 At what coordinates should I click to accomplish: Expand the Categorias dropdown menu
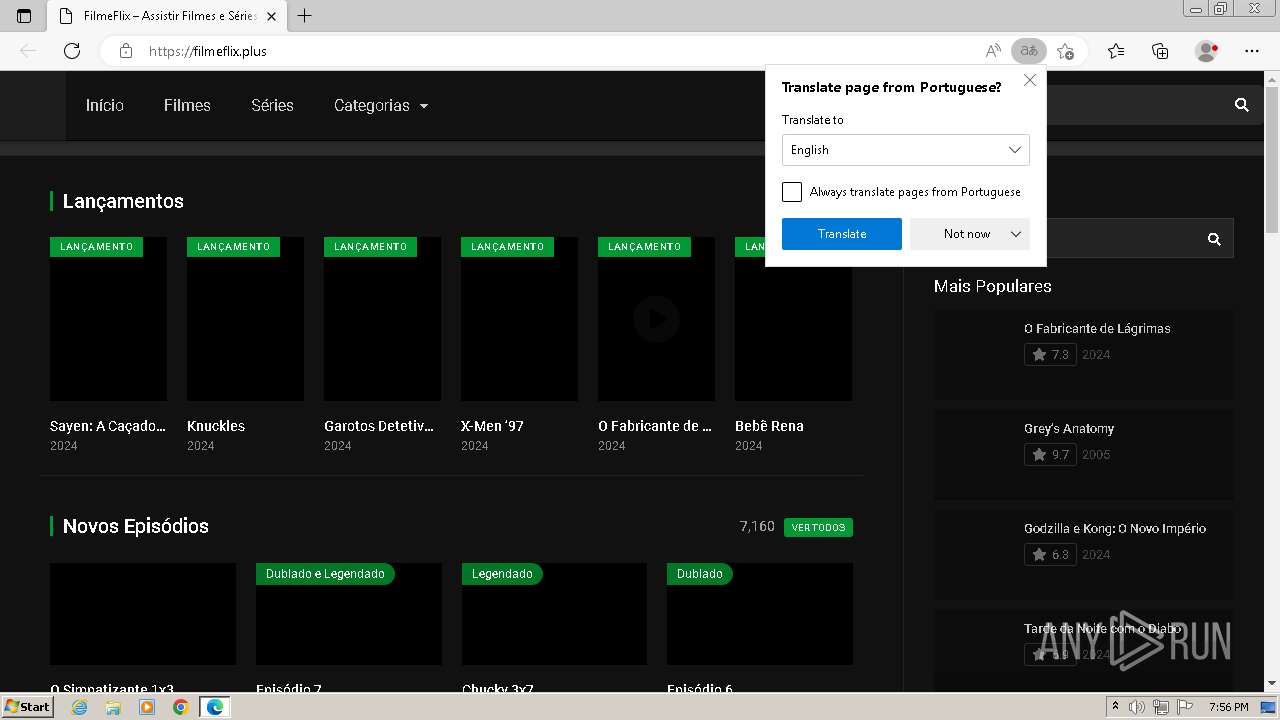coord(381,105)
